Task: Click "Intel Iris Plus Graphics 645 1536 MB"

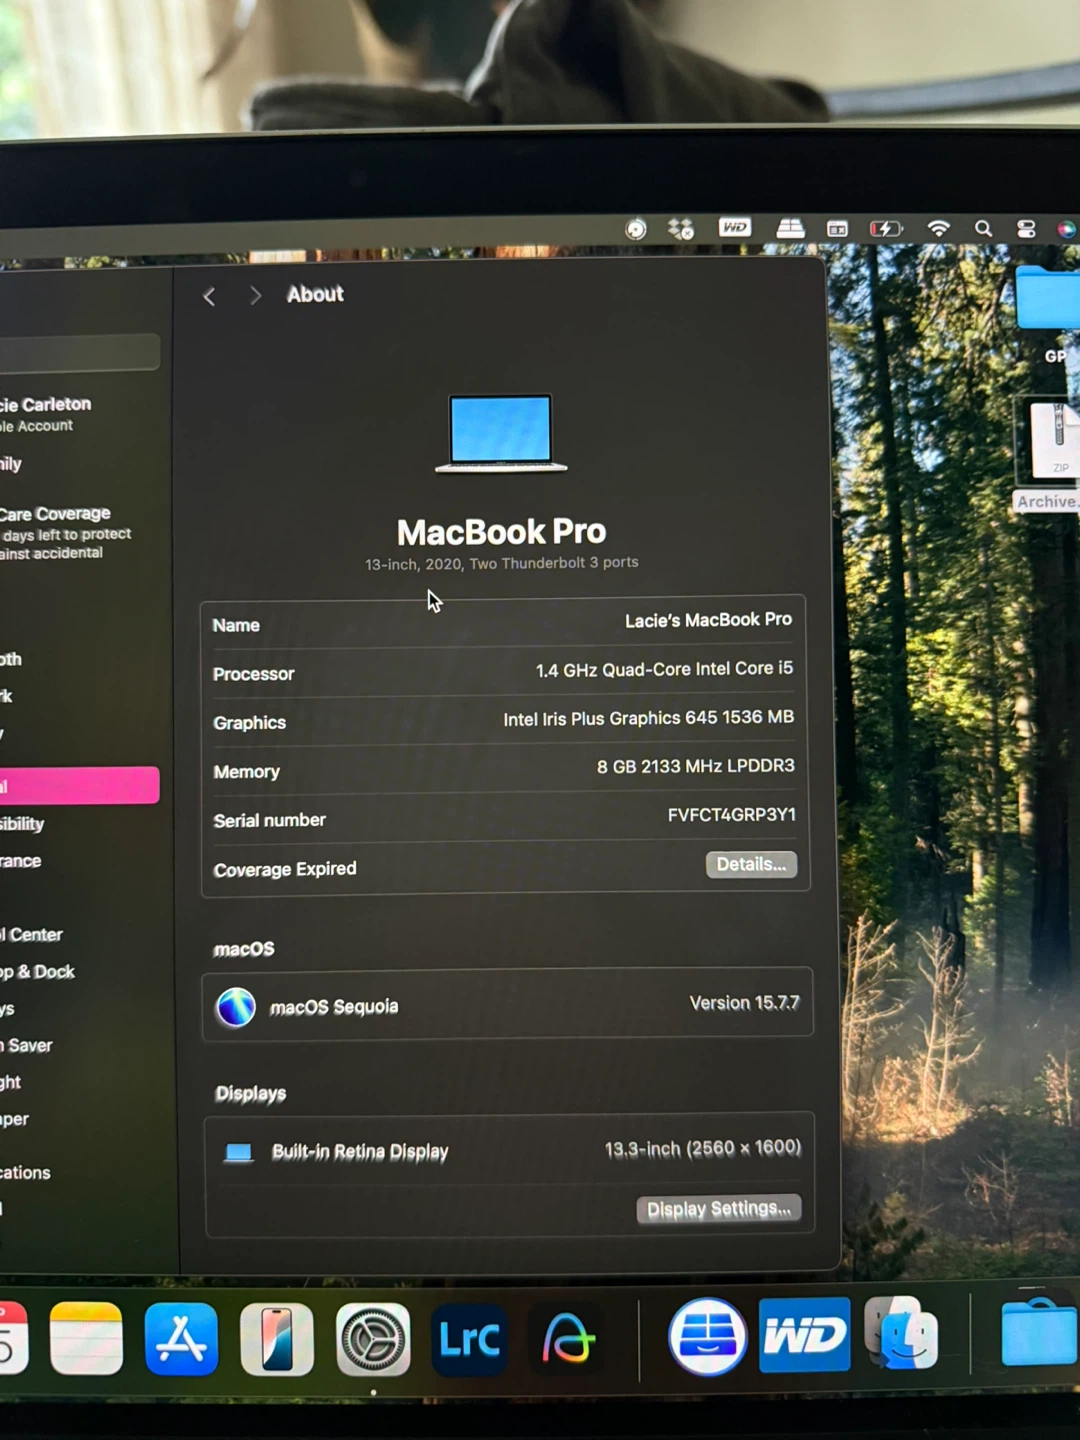Action: click(x=649, y=718)
